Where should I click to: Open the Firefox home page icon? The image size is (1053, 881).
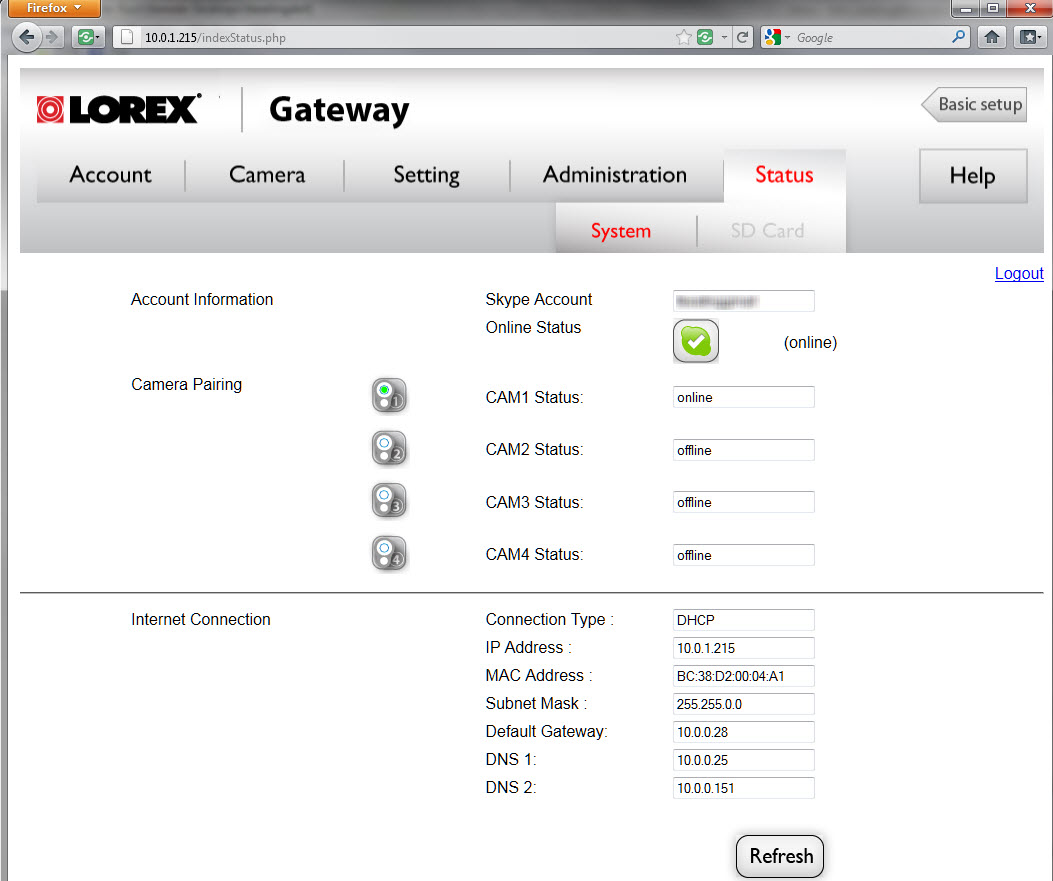(991, 38)
